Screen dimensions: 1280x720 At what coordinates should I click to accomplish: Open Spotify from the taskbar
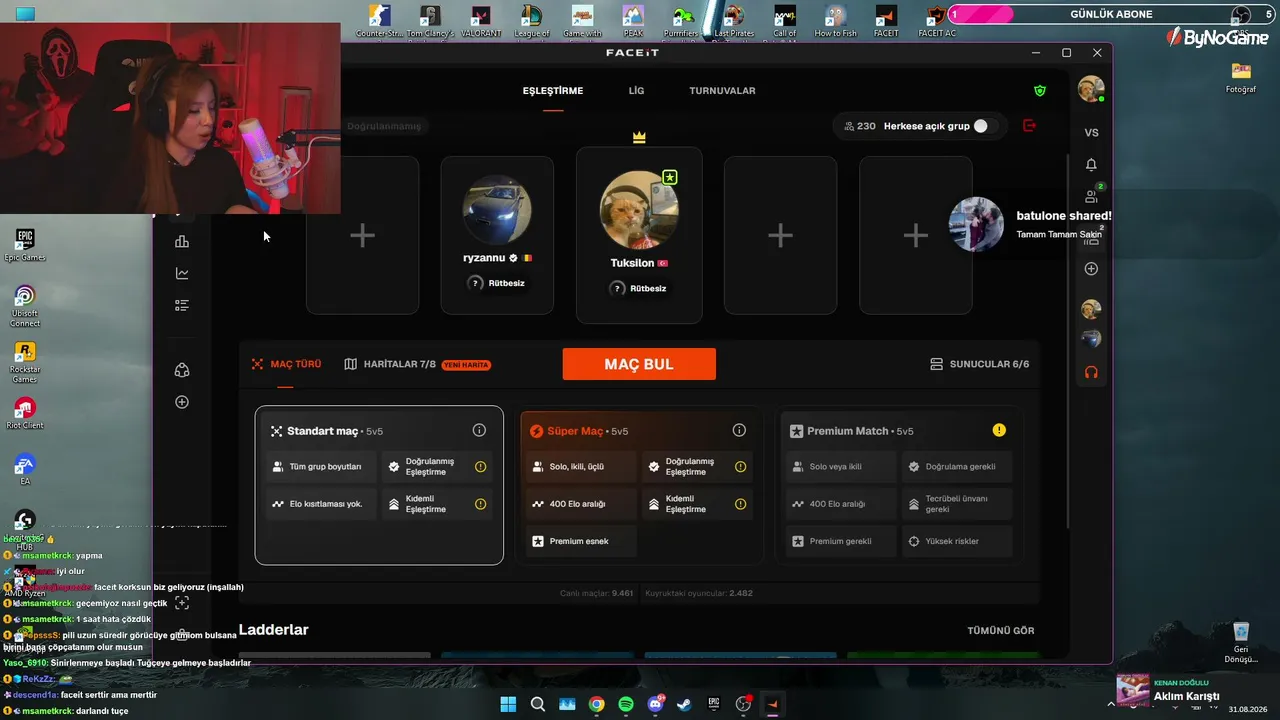point(626,704)
